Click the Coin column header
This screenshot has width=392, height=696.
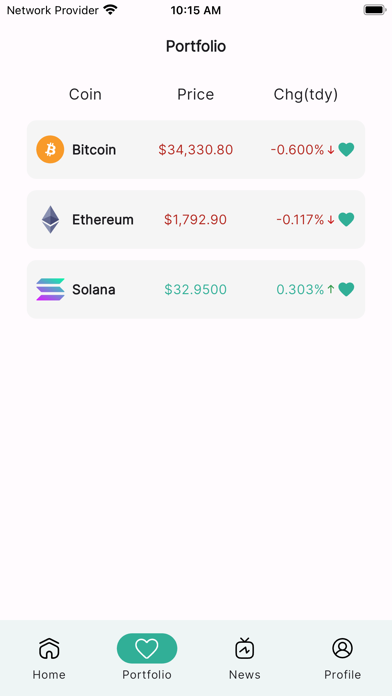(85, 94)
